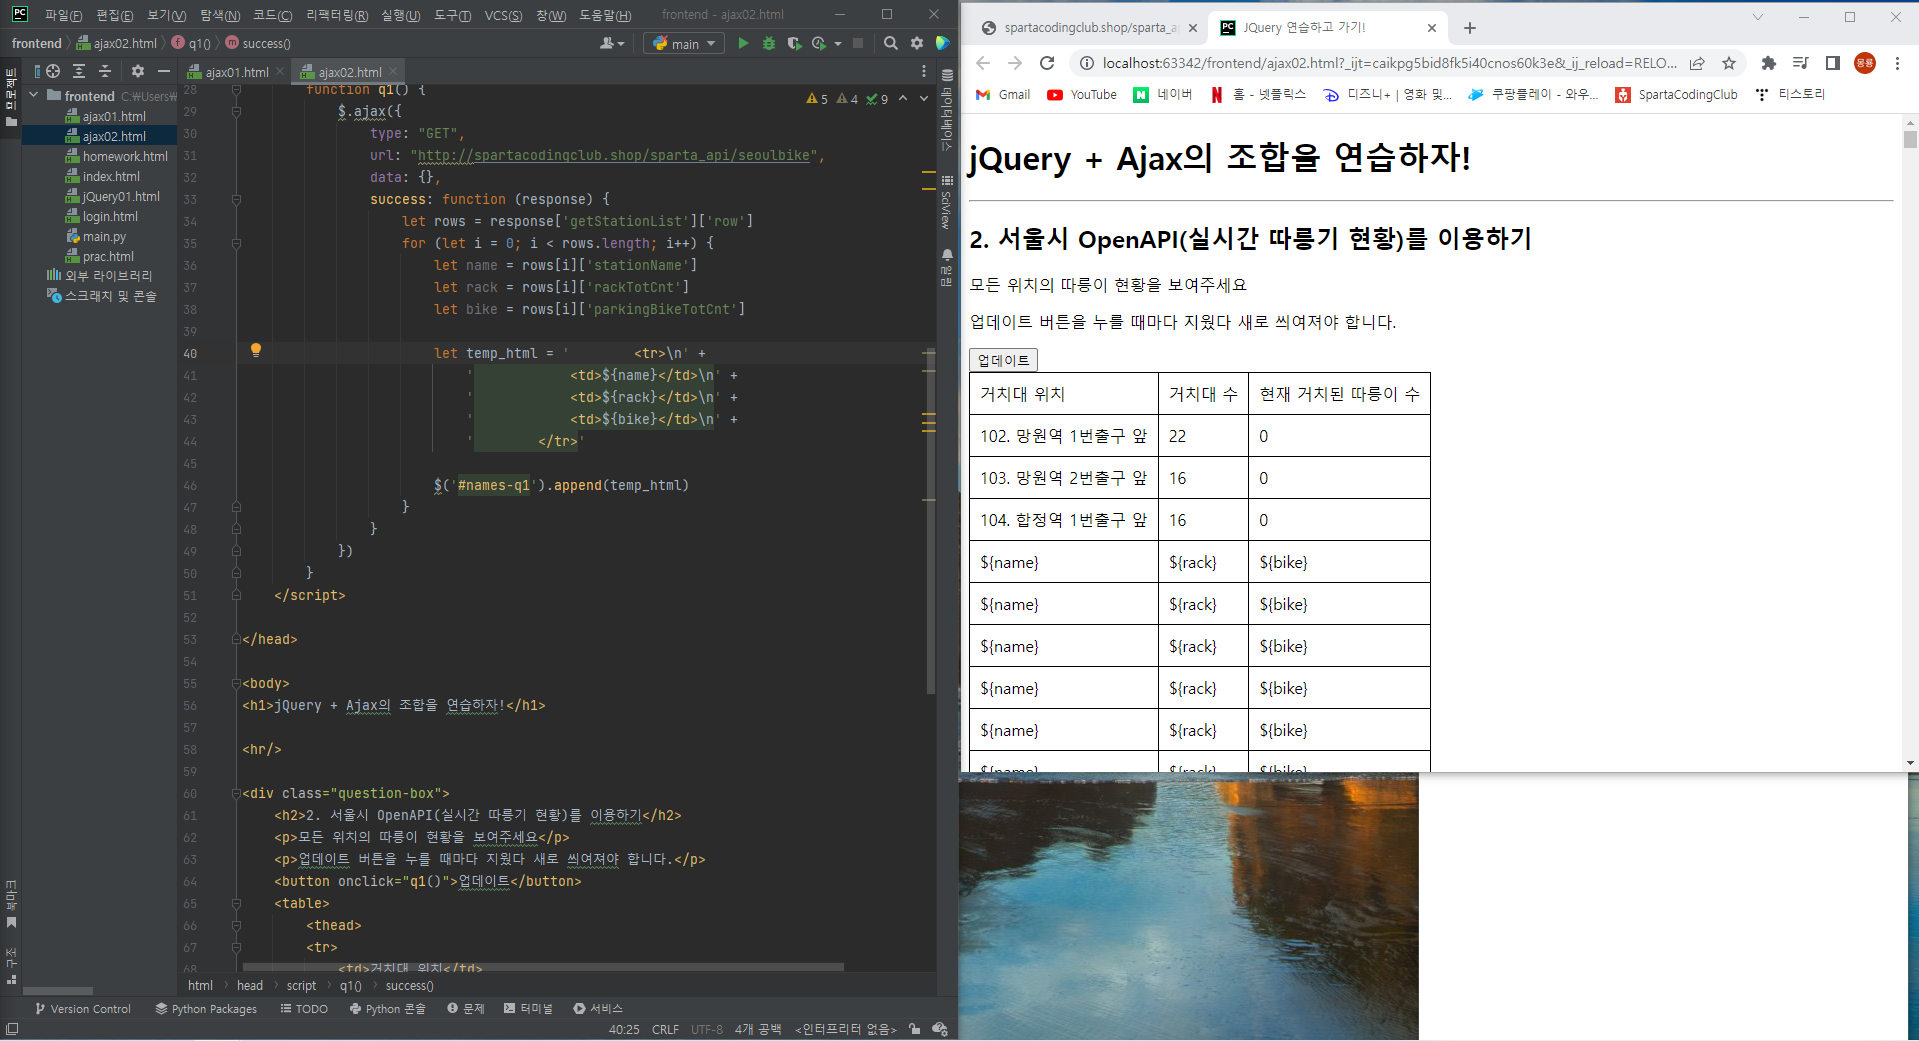Open the 터미널 tool window

pos(528,1008)
